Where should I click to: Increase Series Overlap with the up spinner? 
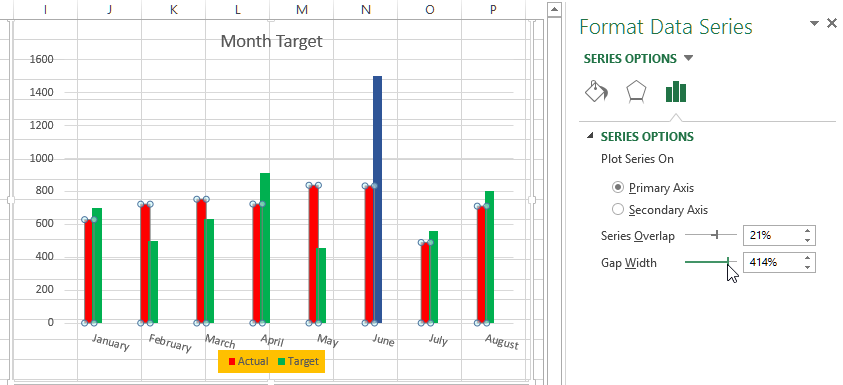pyautogui.click(x=808, y=231)
